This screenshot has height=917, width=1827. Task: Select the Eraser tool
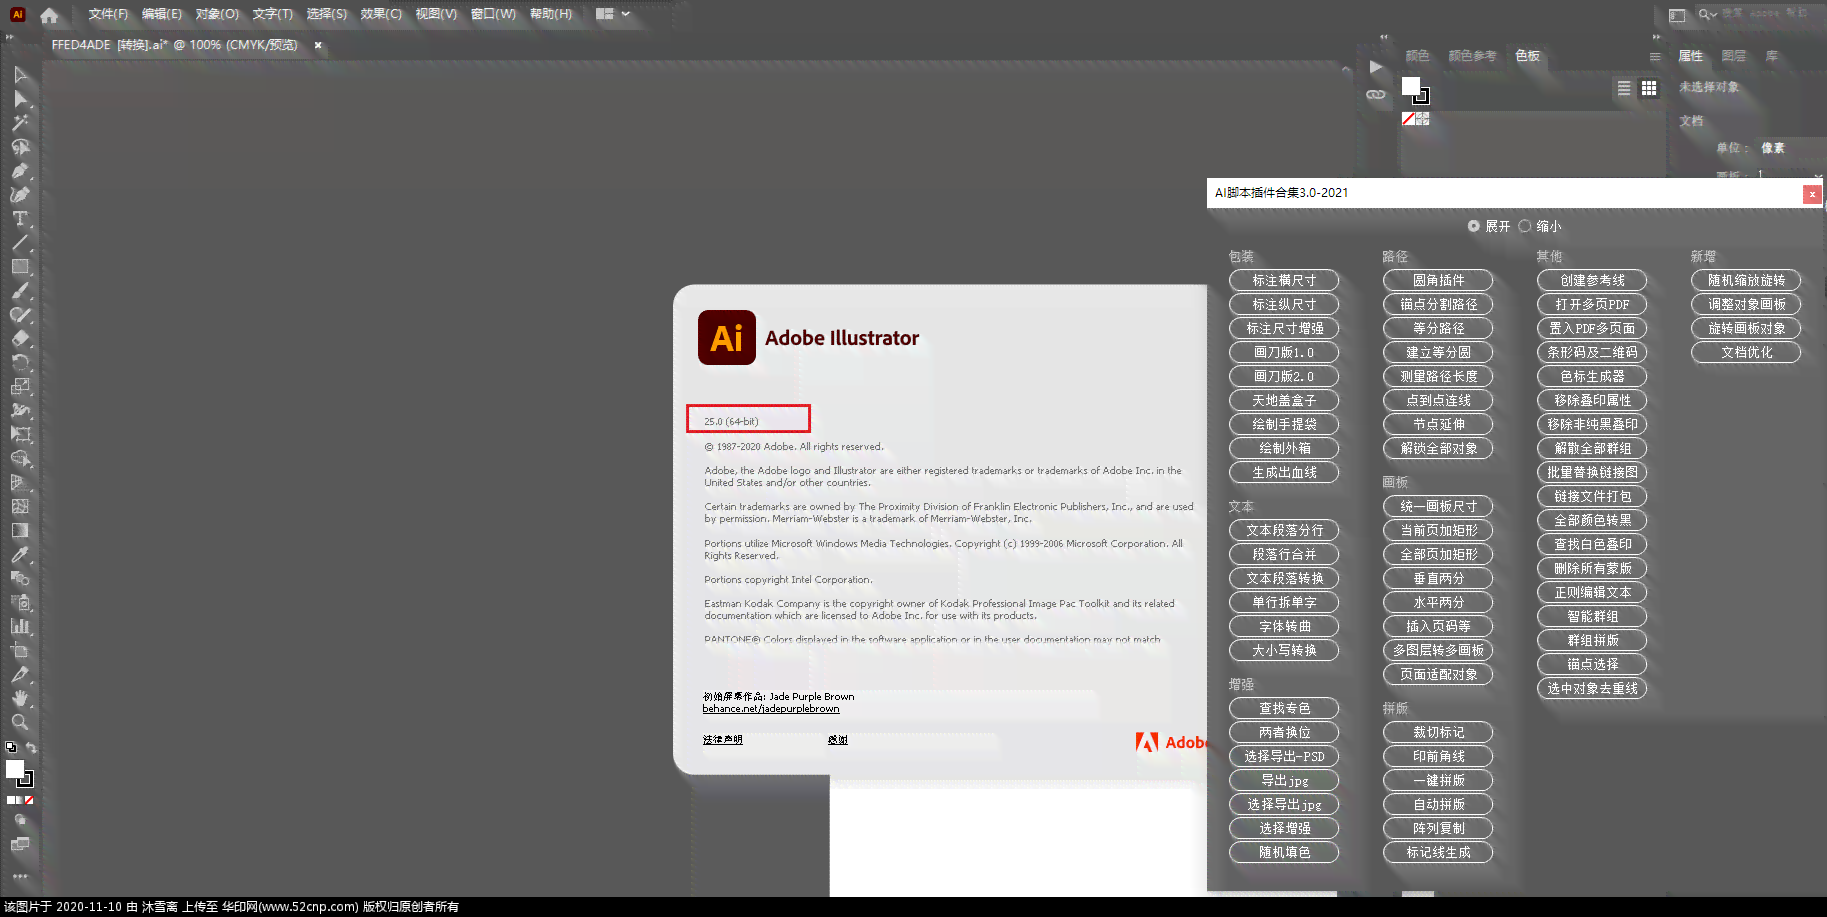(20, 339)
